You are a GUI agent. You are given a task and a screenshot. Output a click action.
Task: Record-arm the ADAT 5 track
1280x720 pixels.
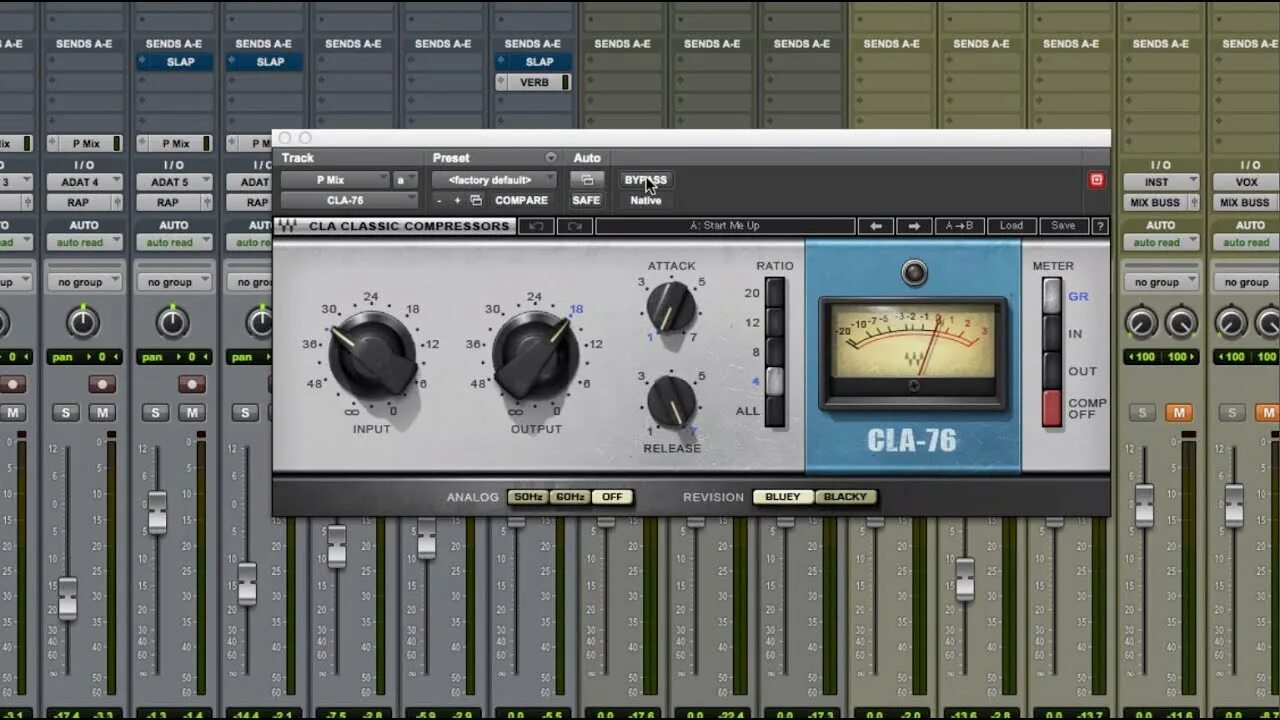click(191, 384)
